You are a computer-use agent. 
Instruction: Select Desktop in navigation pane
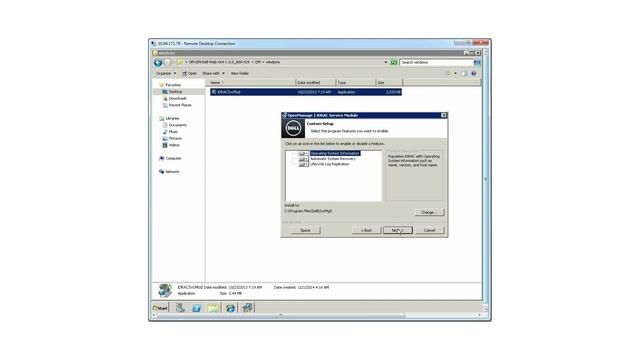[x=173, y=92]
